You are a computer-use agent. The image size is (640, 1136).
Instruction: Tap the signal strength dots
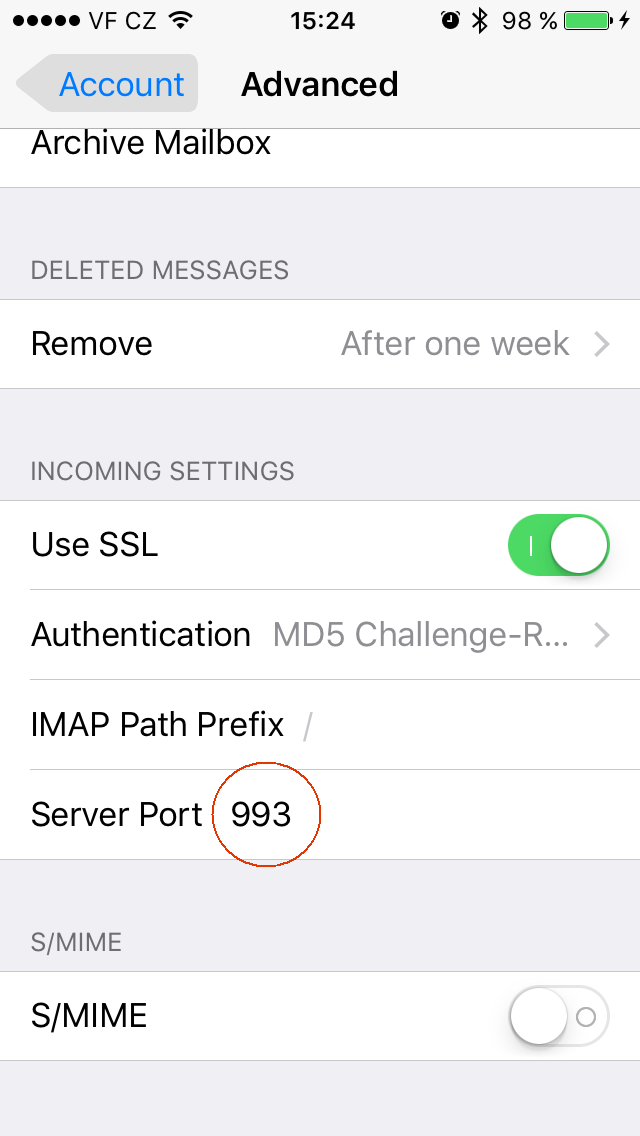tap(46, 20)
